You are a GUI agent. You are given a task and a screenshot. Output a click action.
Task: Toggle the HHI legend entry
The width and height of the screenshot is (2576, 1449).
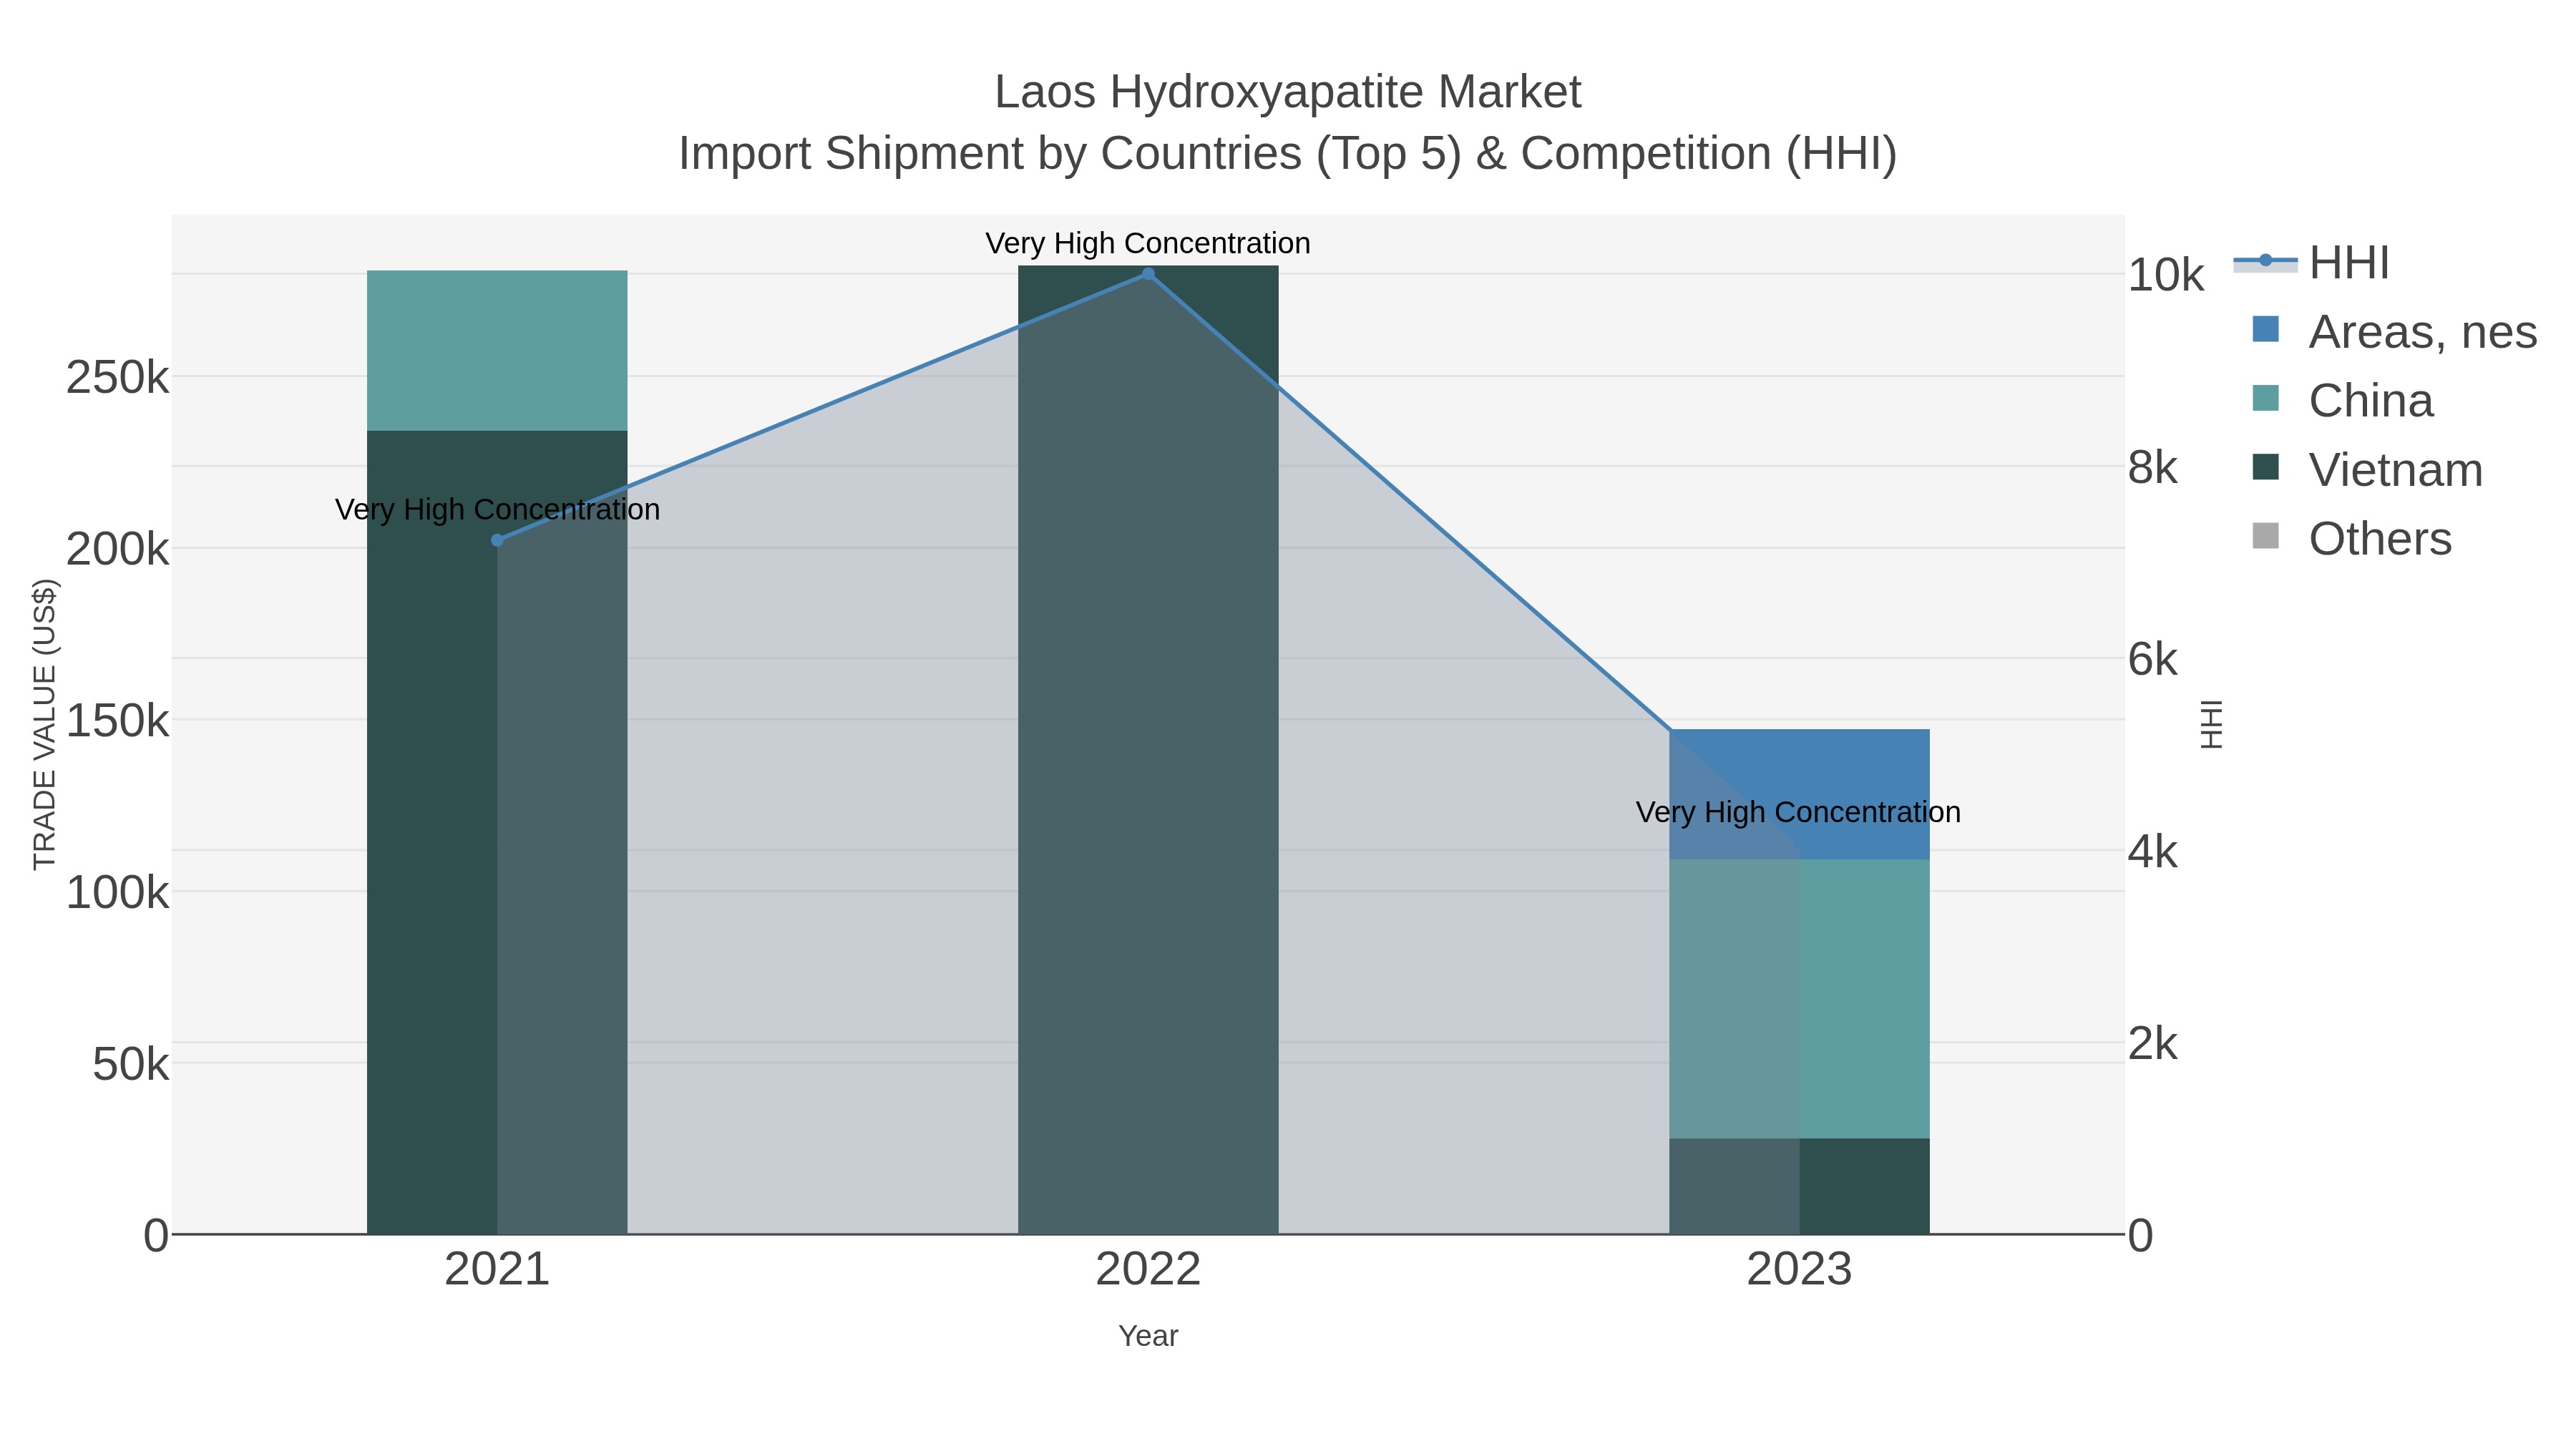[x=2312, y=263]
